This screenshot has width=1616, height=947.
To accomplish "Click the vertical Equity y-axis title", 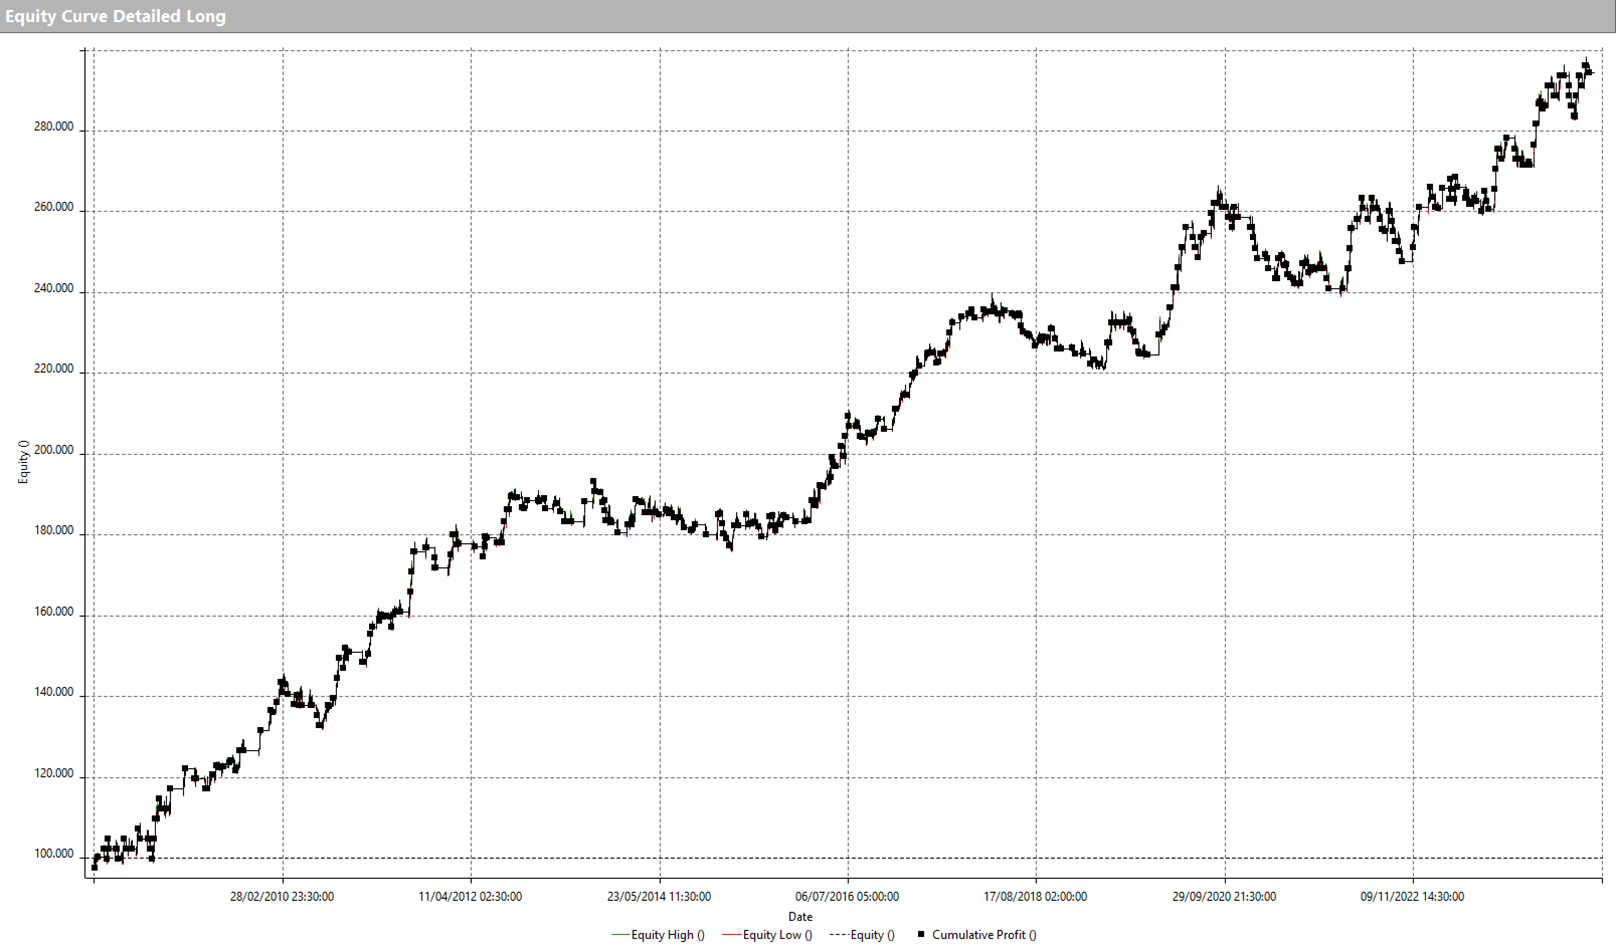I will point(23,462).
